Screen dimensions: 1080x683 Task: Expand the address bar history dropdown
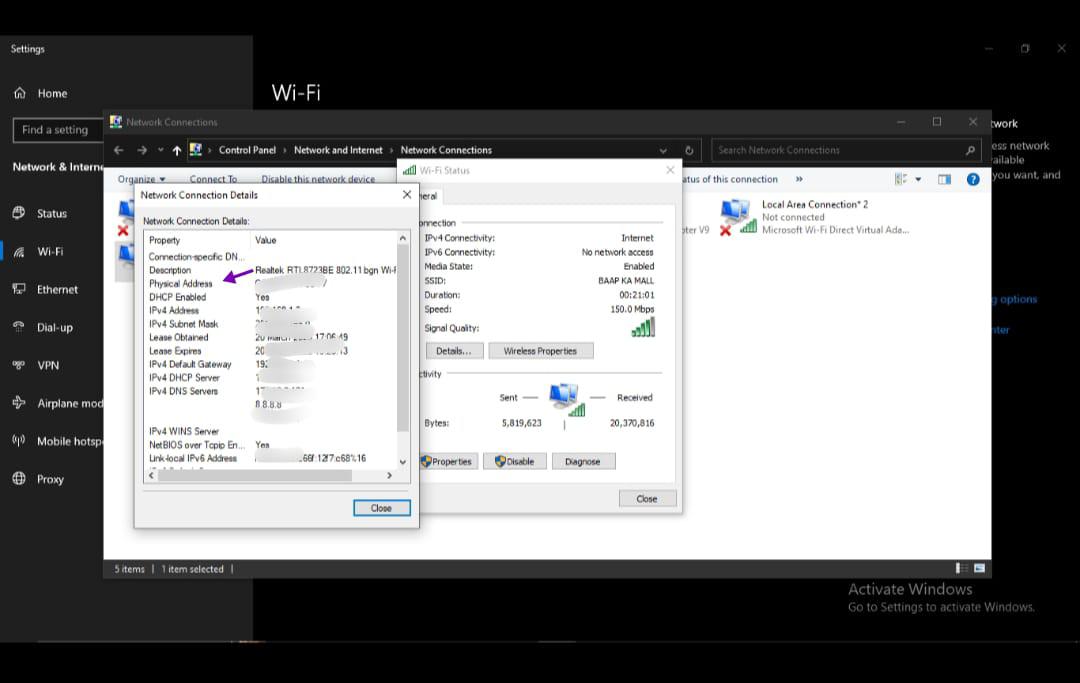pyautogui.click(x=663, y=150)
